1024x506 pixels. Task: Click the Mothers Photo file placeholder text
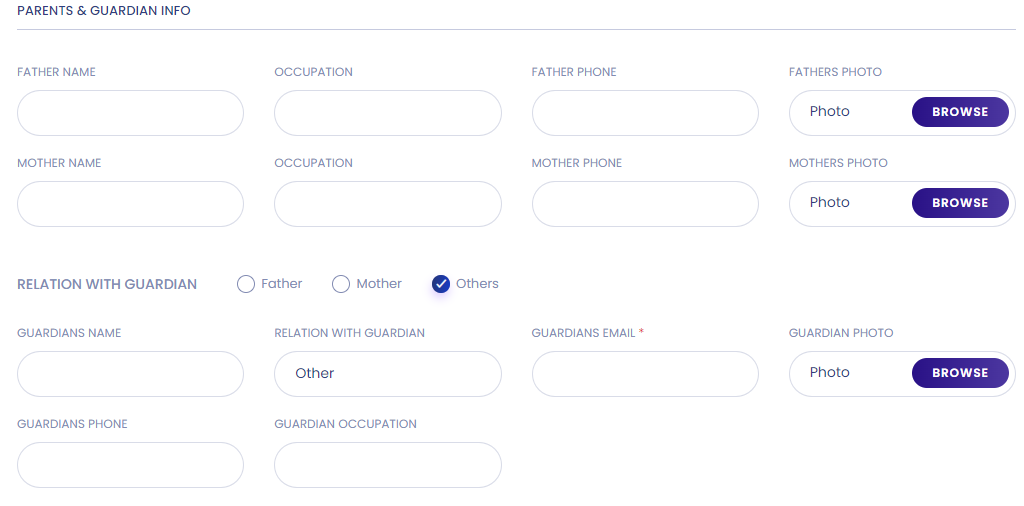click(x=830, y=203)
